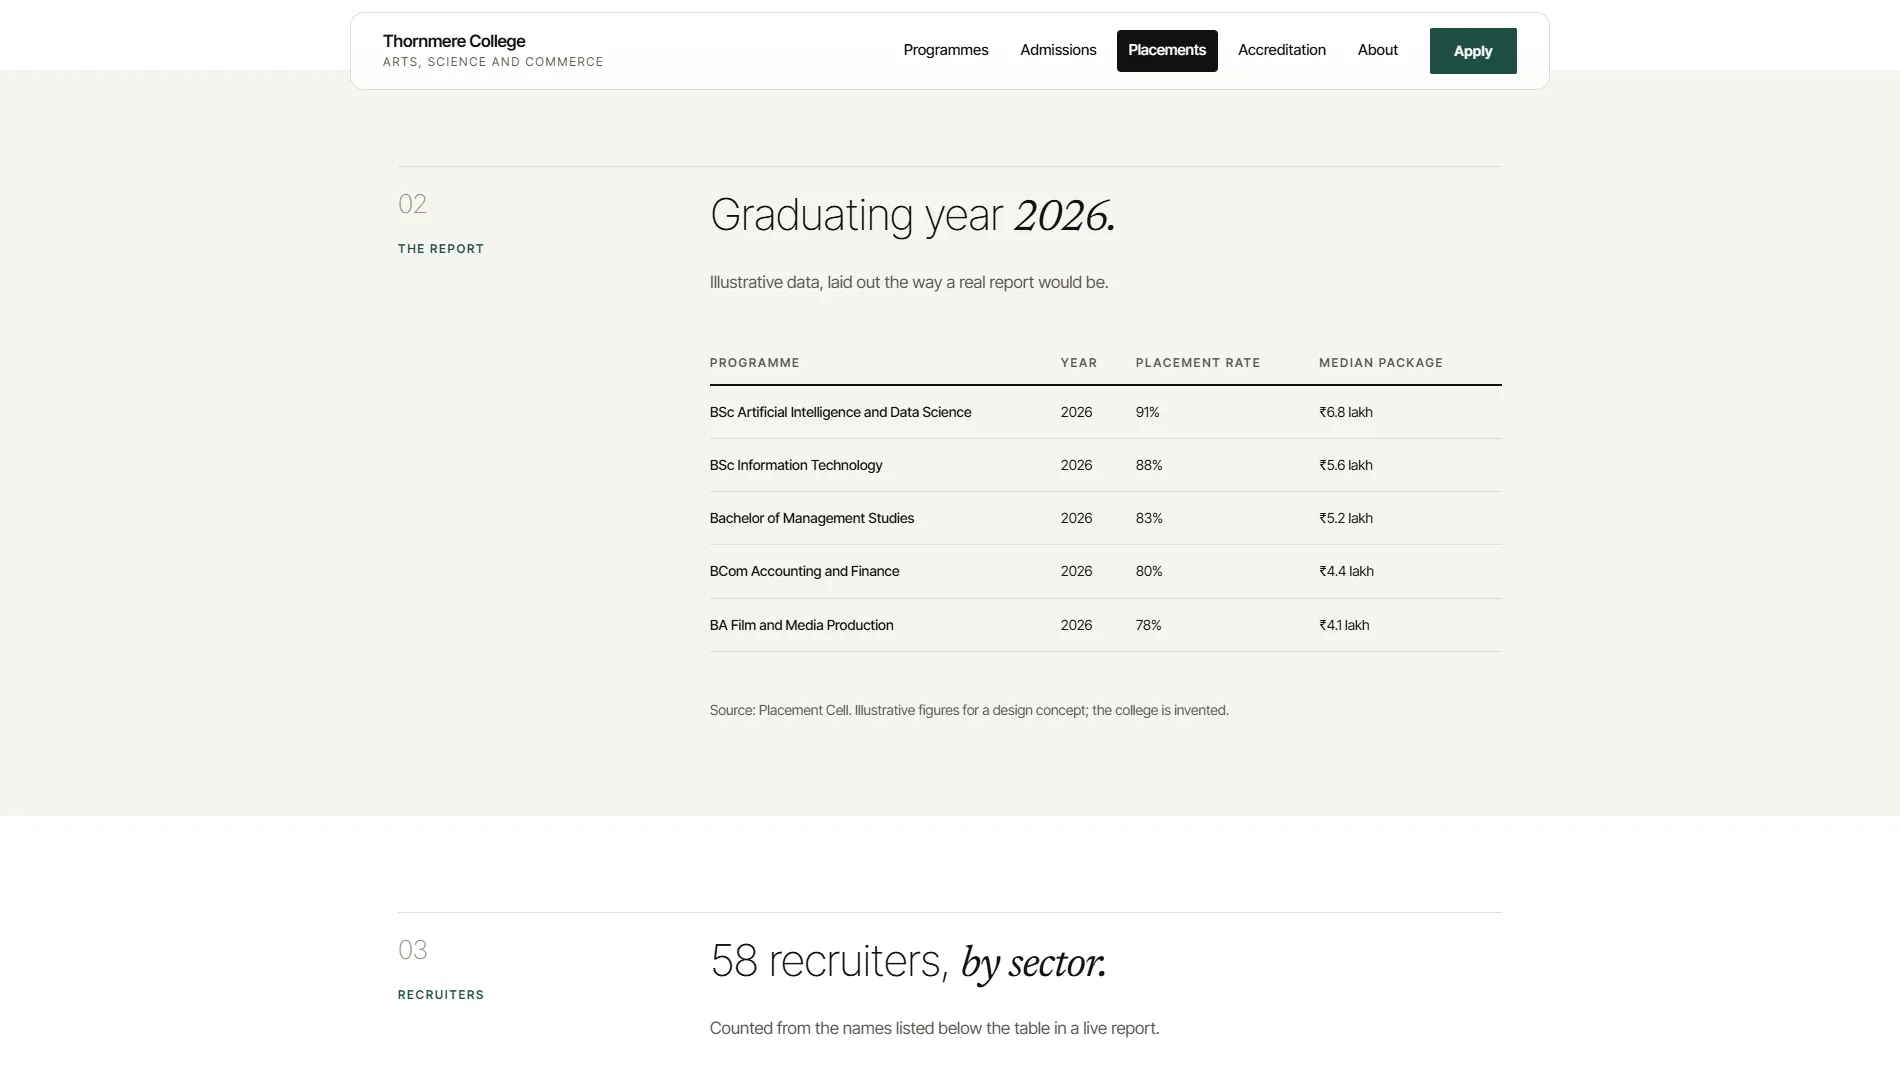Click the ₹4.4 lakh median package cell
Image resolution: width=1900 pixels, height=1074 pixels.
coord(1346,571)
